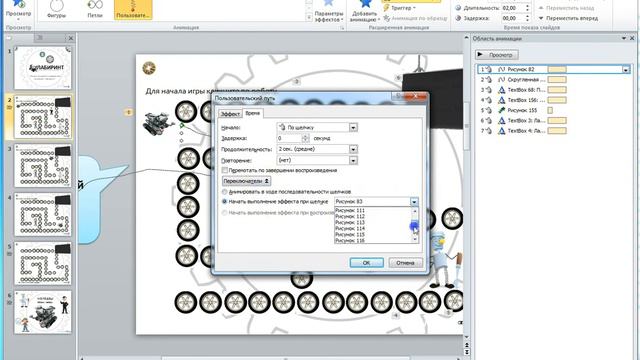Select Начать выполнение эффекта при щелчке
This screenshot has width=640, height=360.
224,202
